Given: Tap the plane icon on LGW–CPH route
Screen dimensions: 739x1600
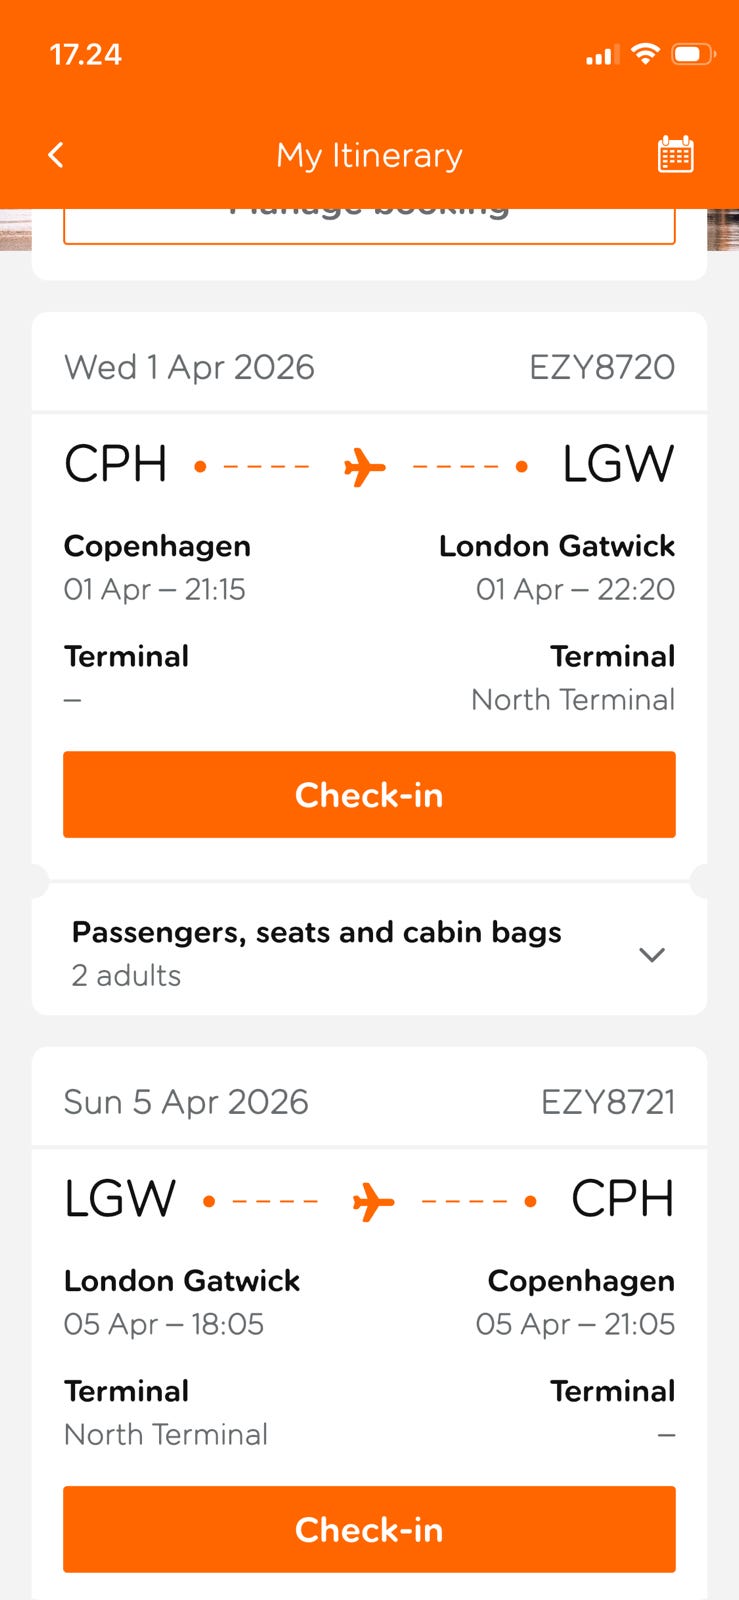Looking at the screenshot, I should (373, 1201).
